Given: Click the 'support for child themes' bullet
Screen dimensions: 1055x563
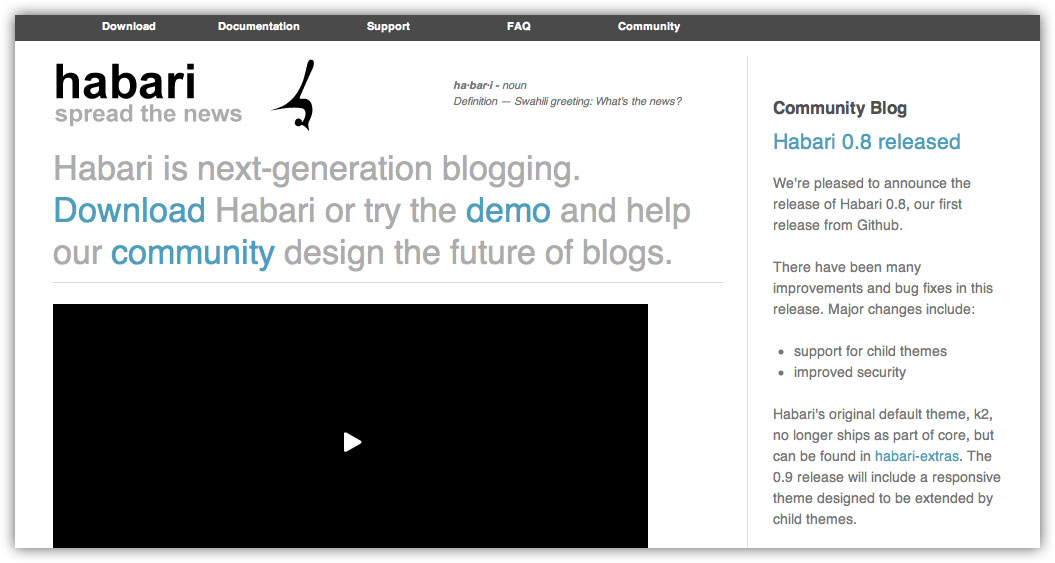Looking at the screenshot, I should (870, 351).
